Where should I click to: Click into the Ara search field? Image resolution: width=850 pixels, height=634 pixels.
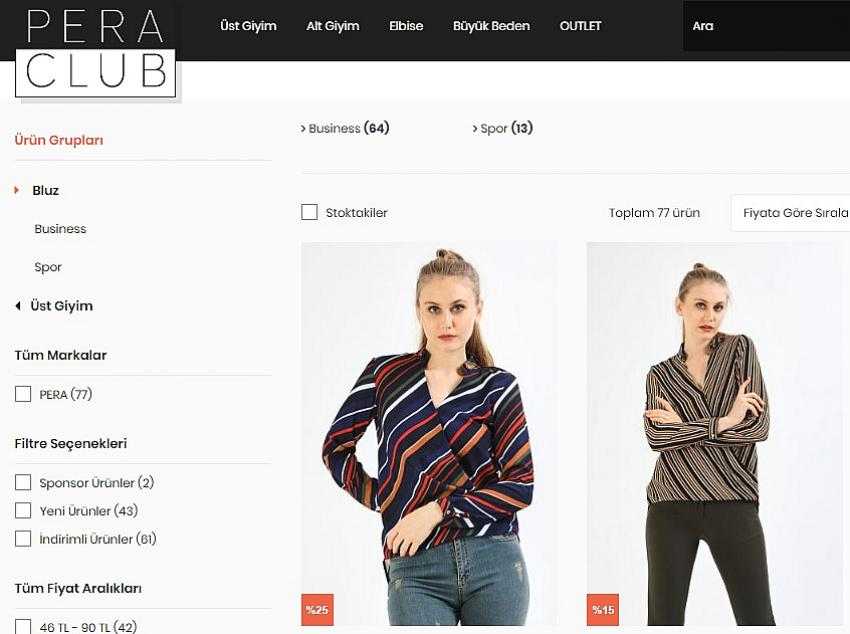[767, 26]
